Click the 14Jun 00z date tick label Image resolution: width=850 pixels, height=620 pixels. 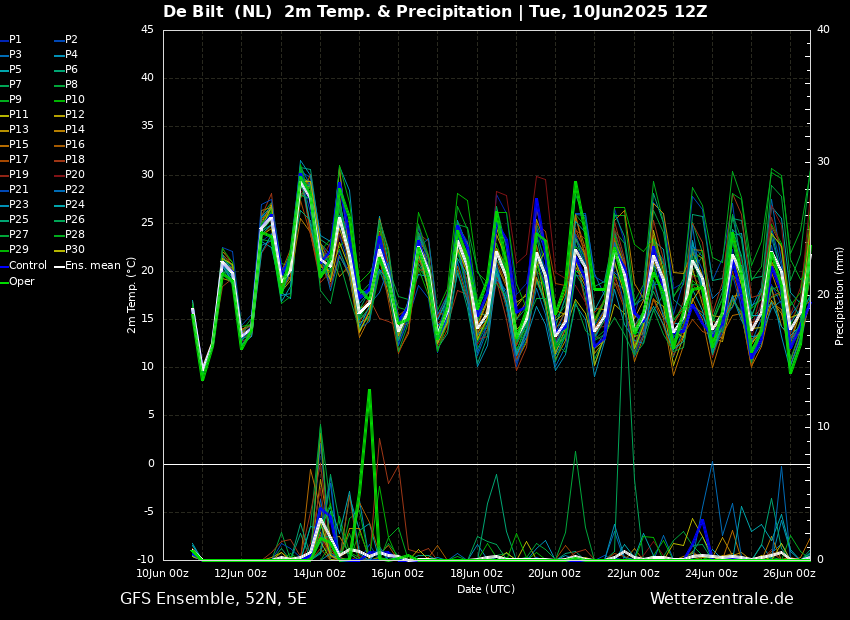[319, 574]
